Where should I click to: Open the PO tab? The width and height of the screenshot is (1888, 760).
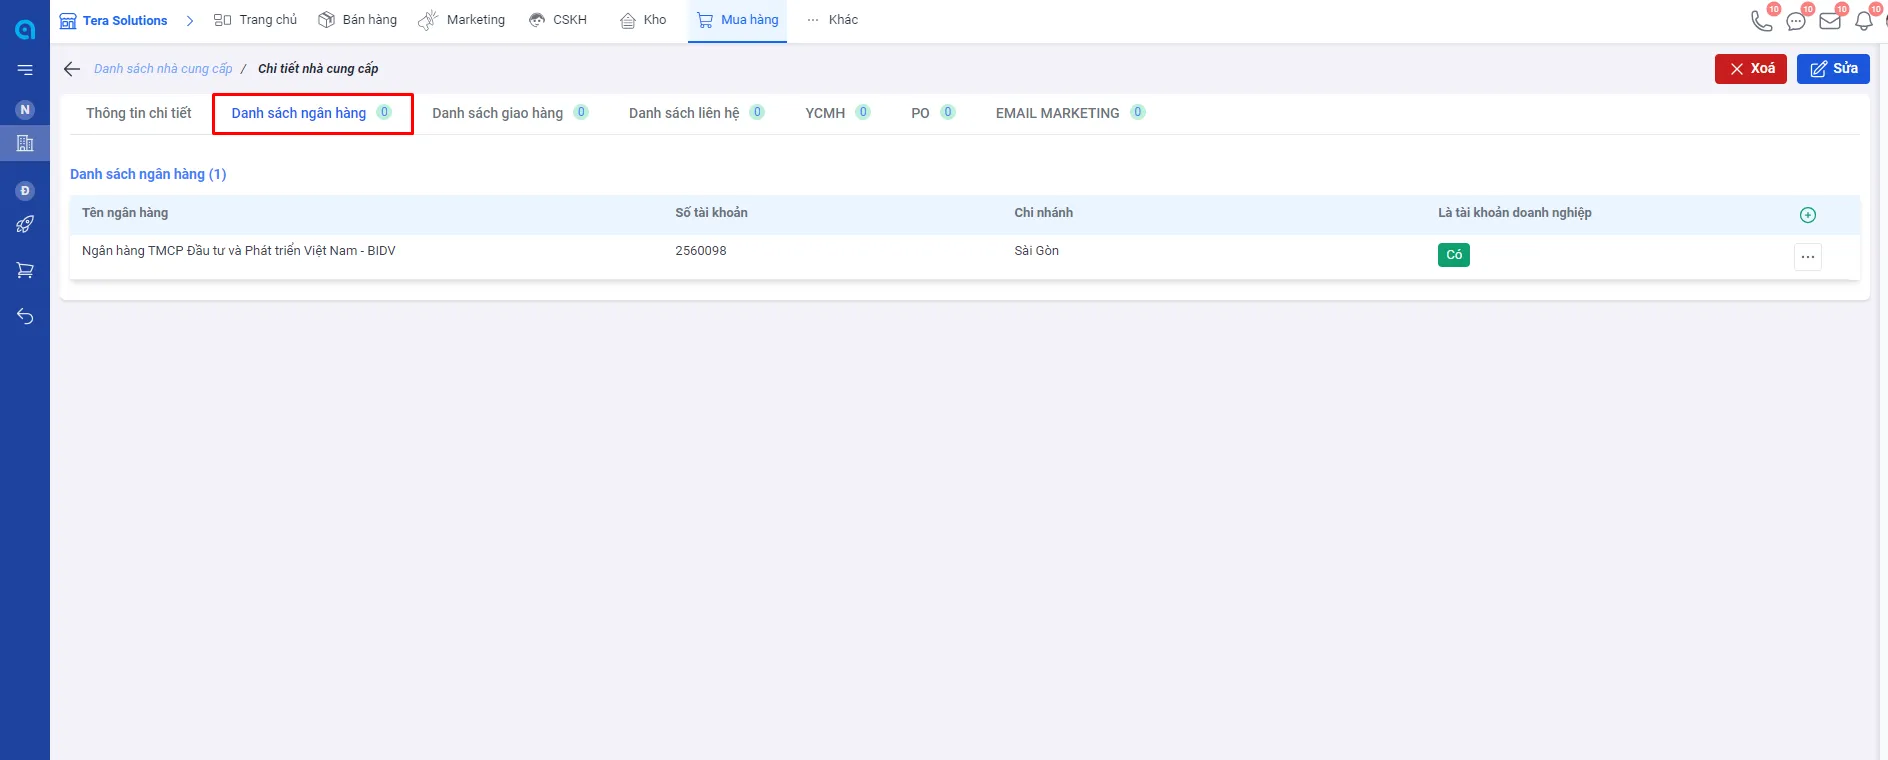933,113
